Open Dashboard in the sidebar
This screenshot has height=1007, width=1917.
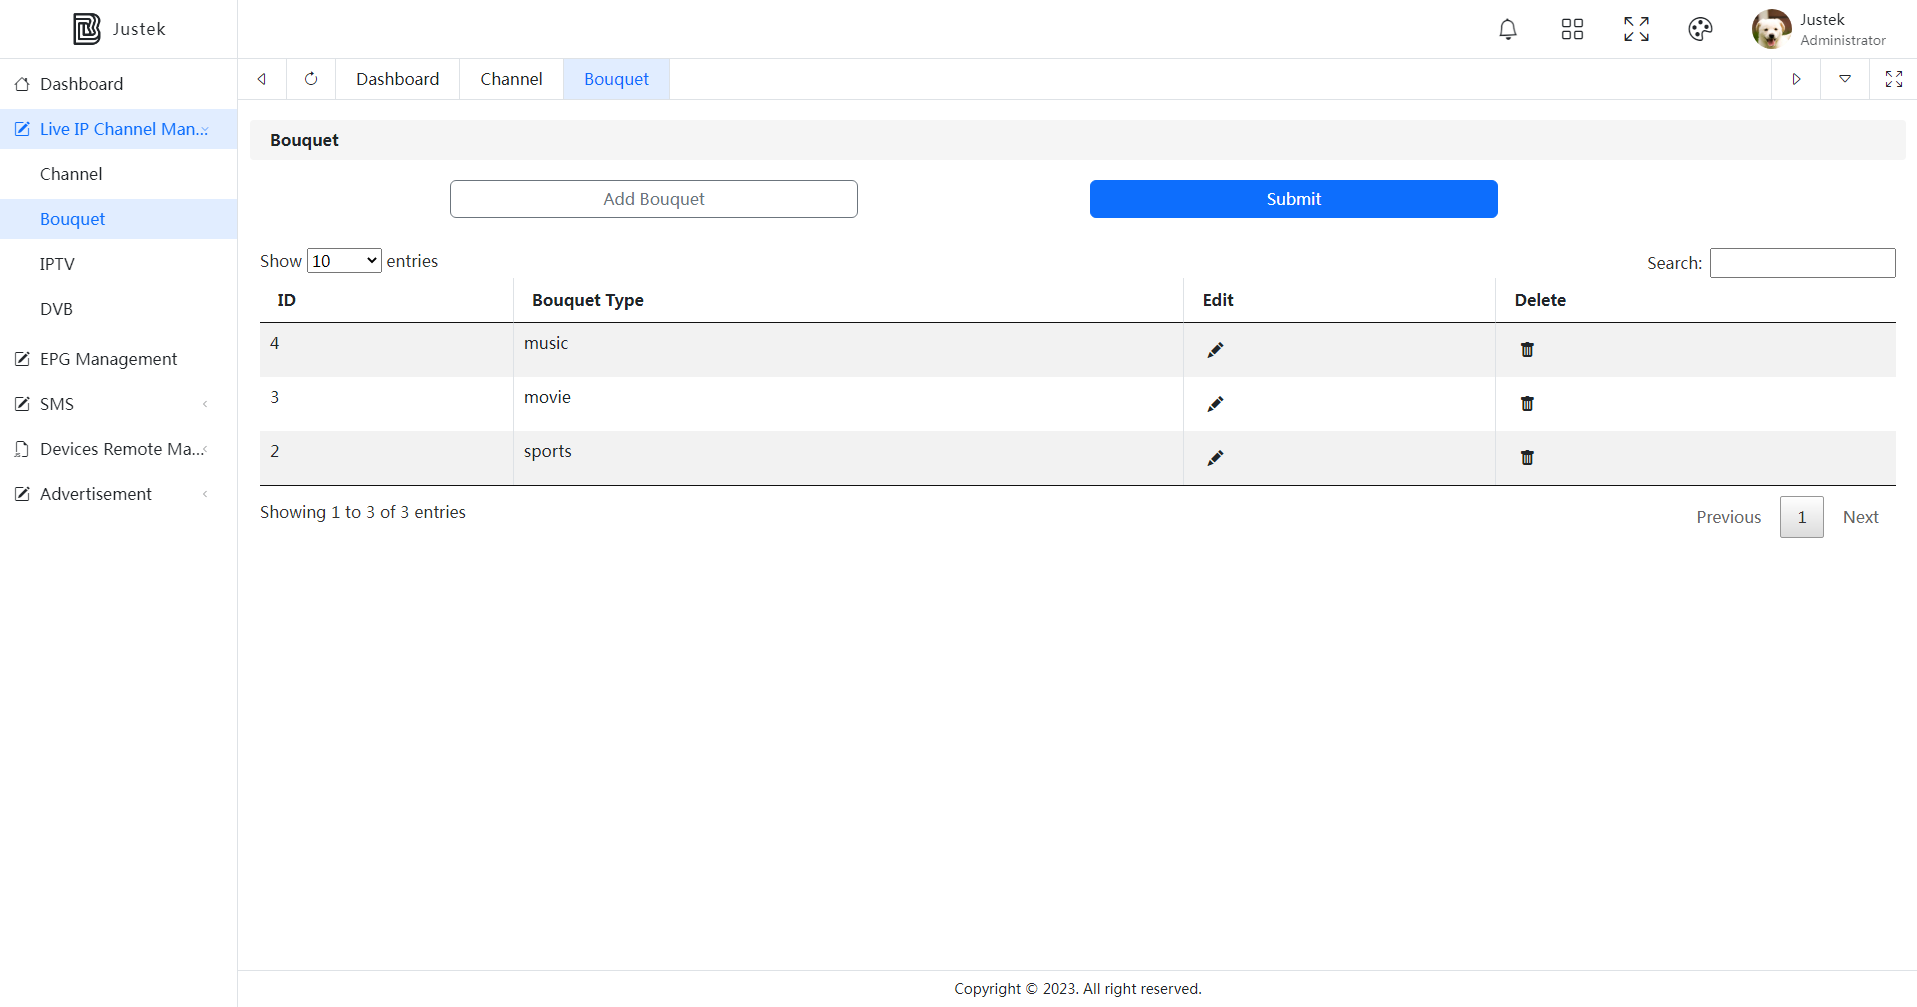118,84
